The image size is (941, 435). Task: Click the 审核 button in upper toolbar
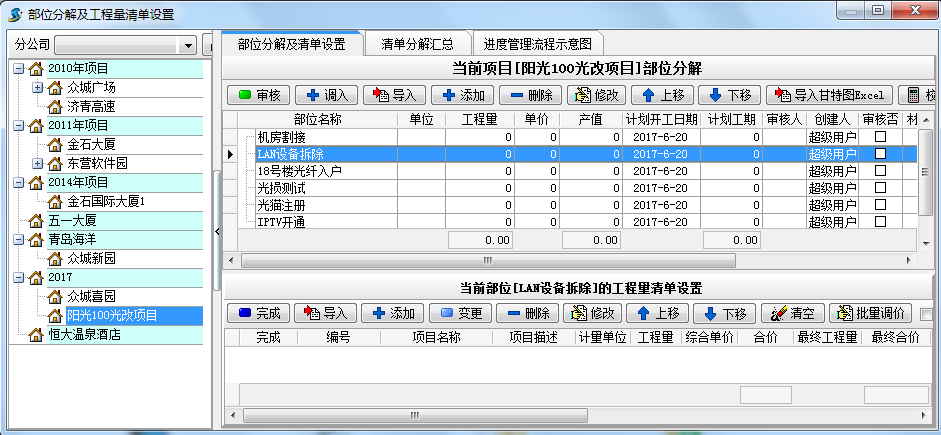259,95
